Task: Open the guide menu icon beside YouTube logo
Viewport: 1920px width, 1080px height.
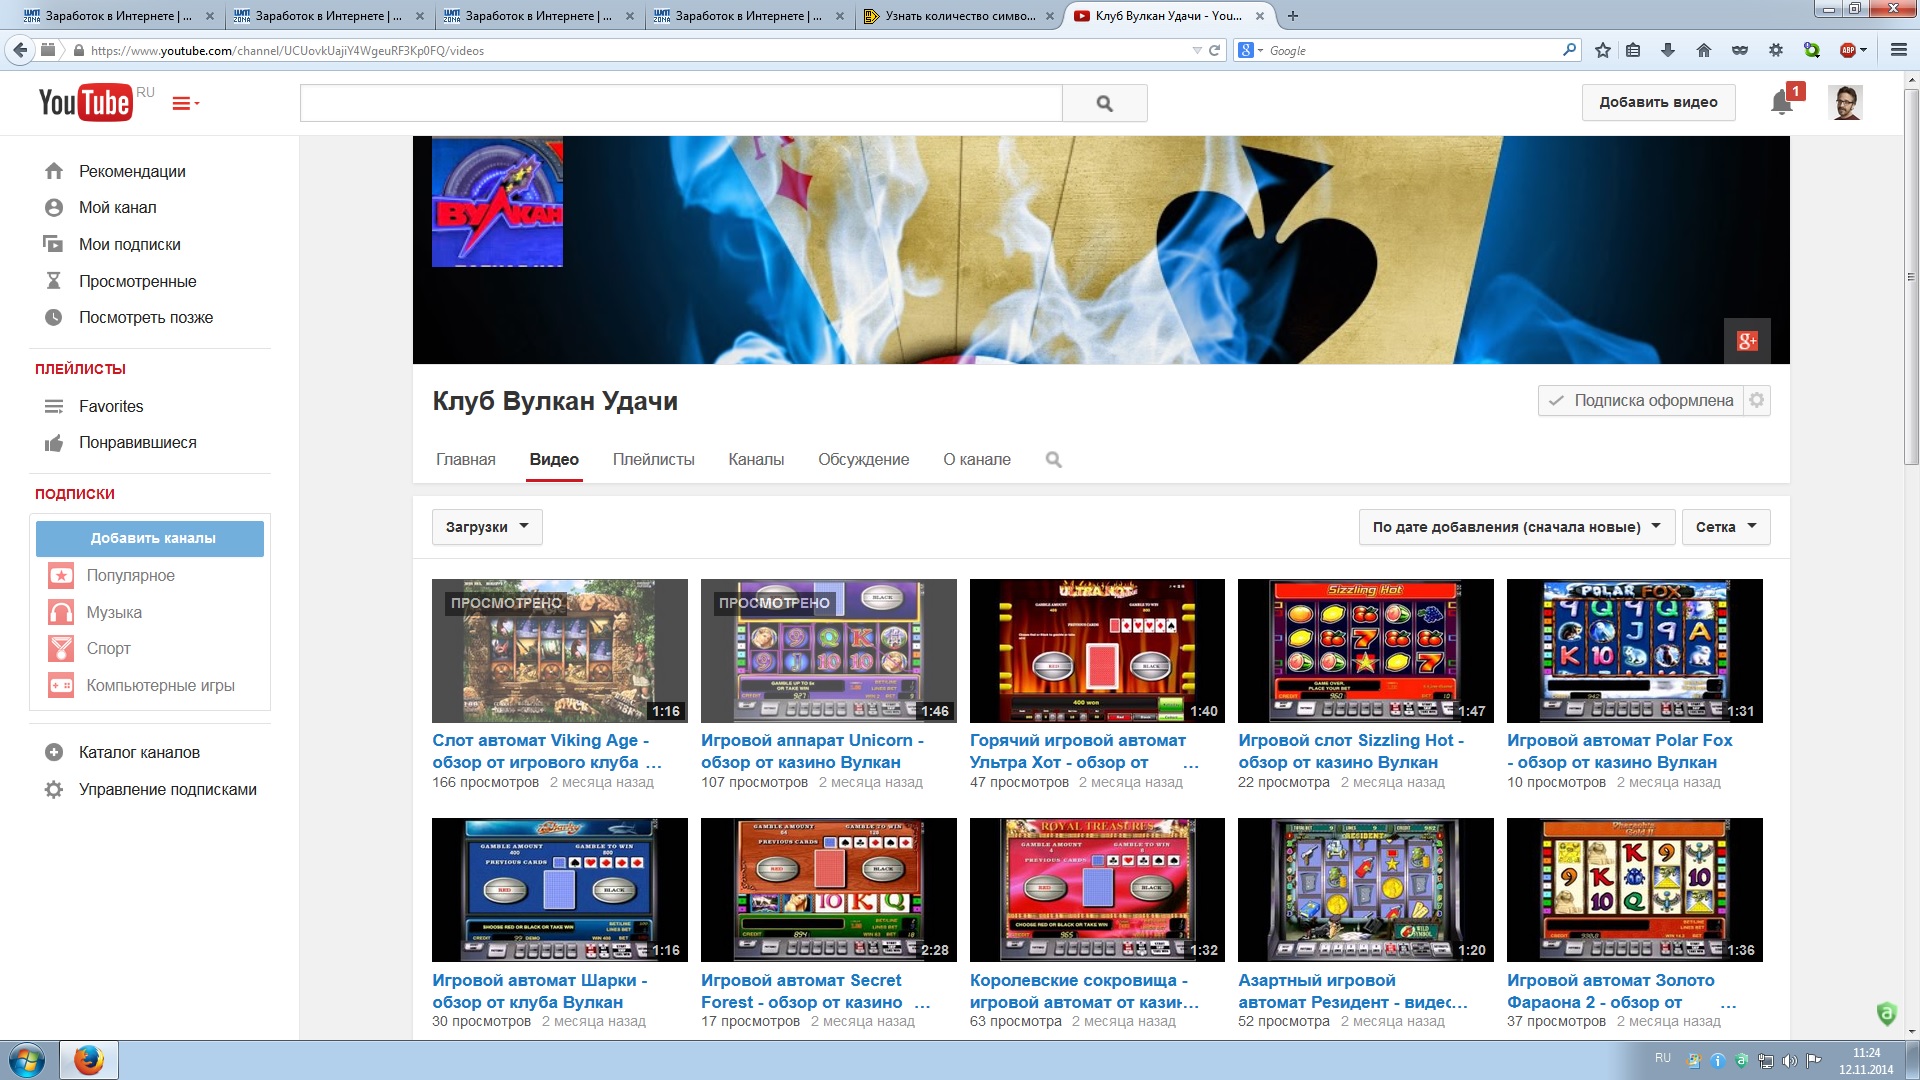Action: click(185, 103)
